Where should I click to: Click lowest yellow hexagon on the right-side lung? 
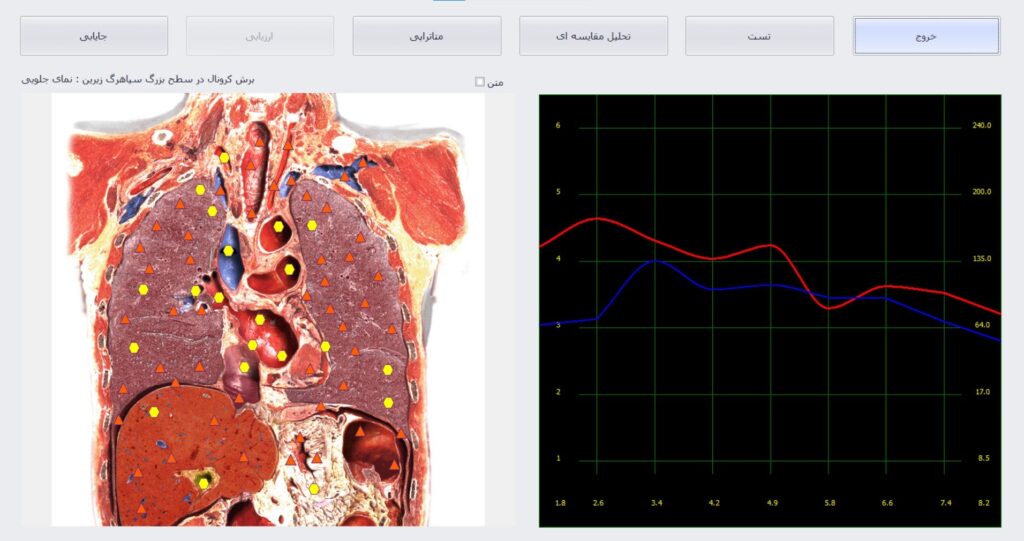tap(388, 402)
